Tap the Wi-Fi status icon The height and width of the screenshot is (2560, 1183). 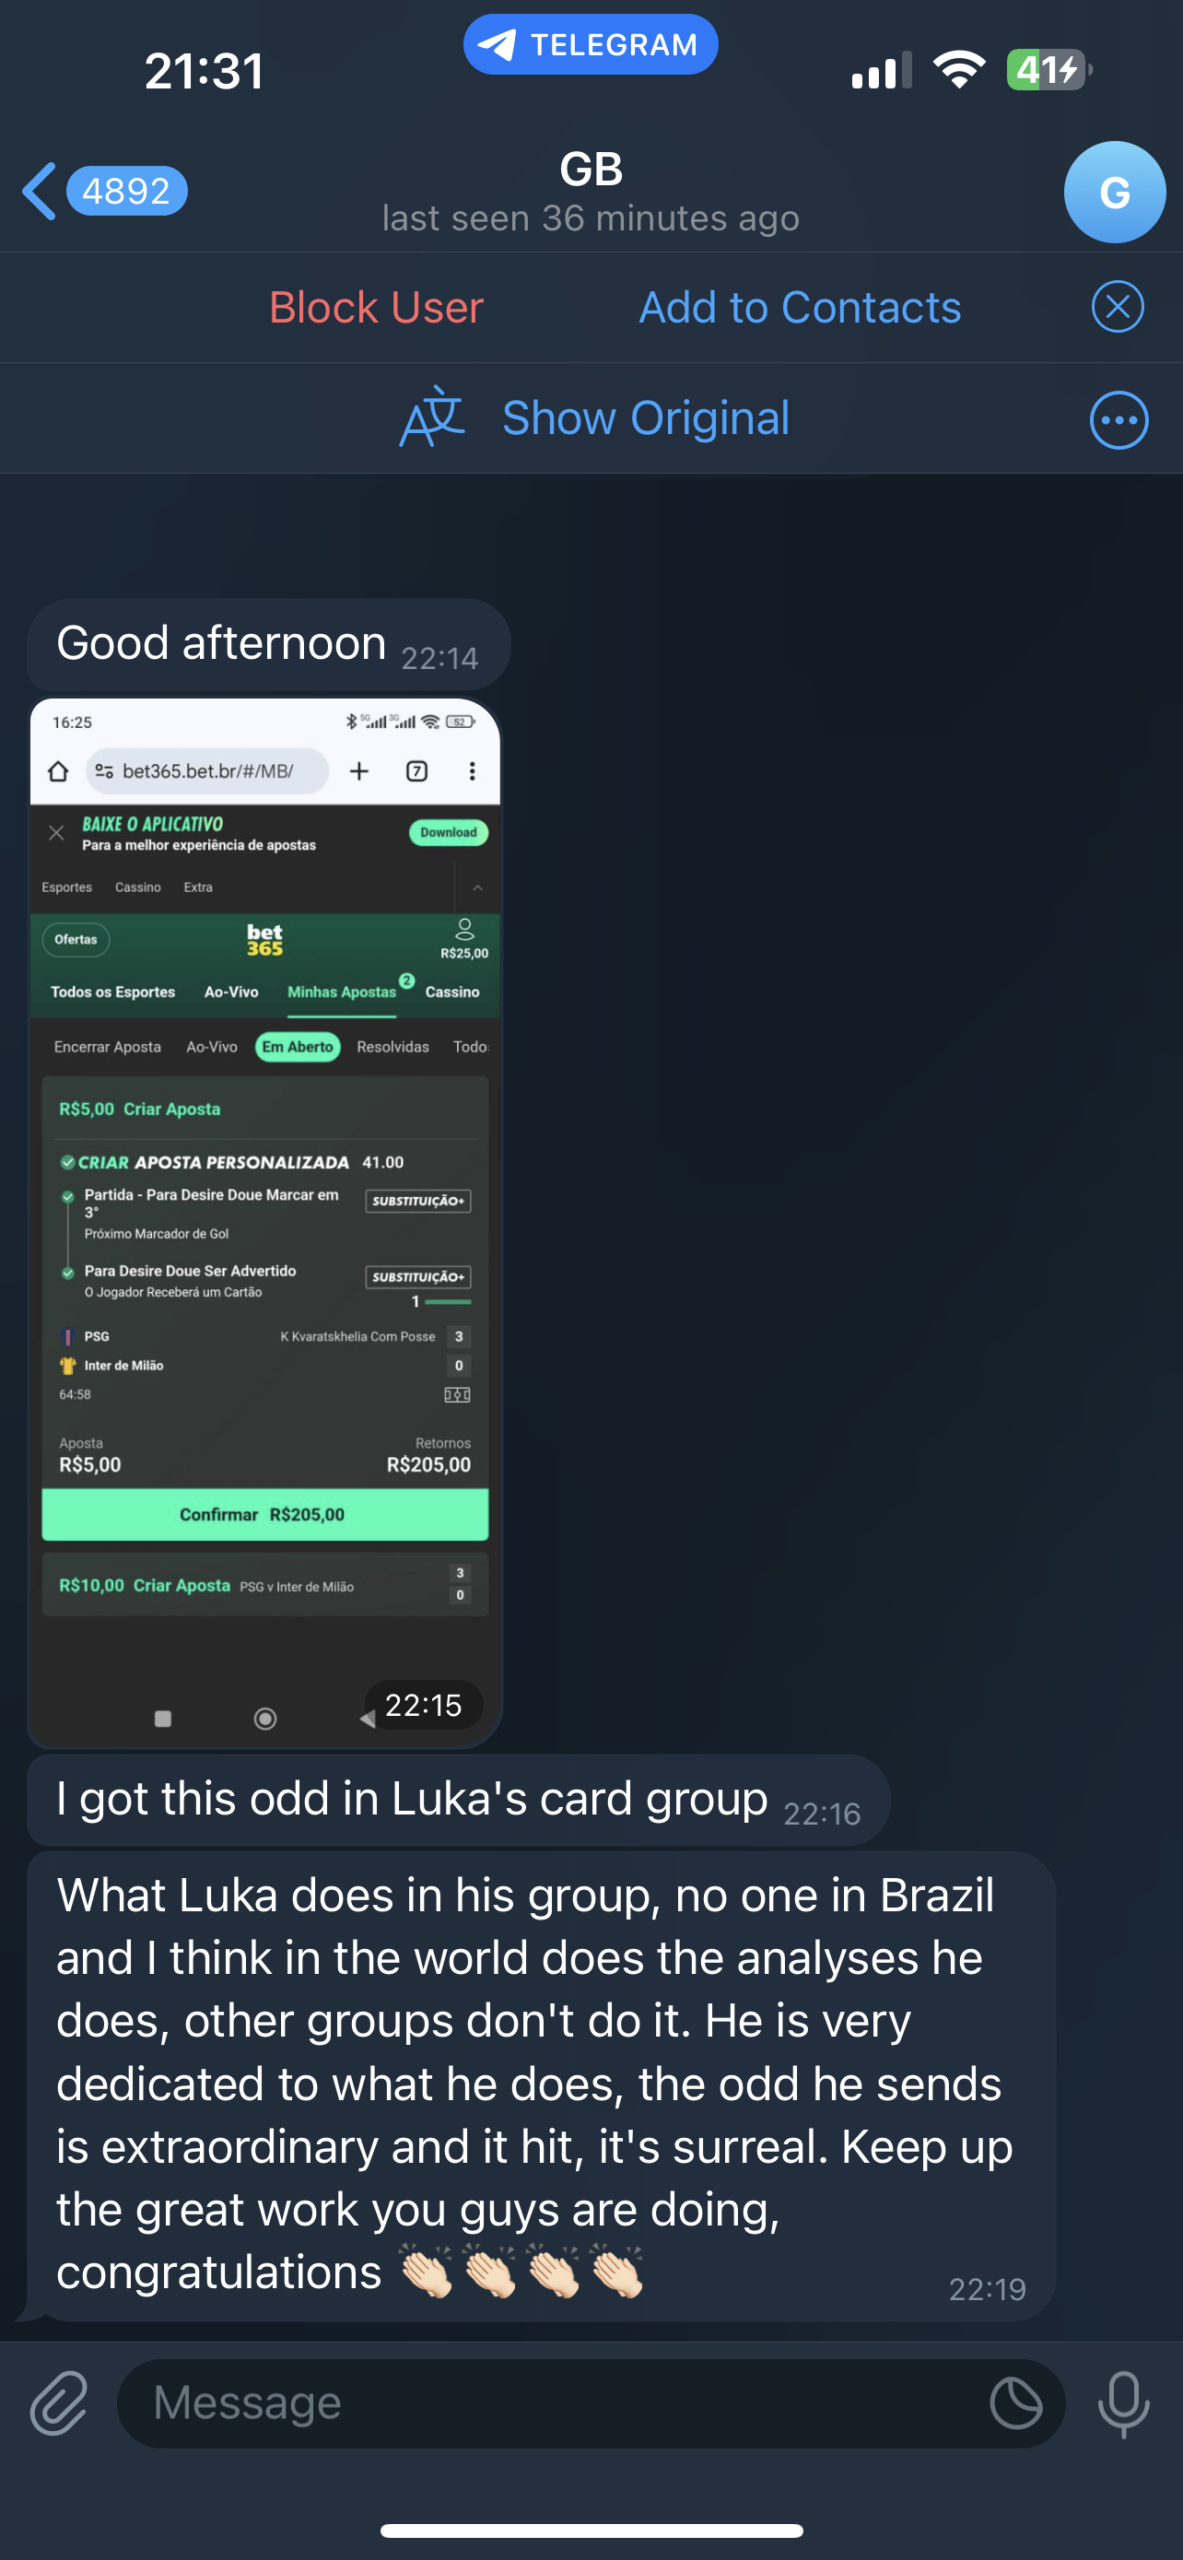pos(959,70)
